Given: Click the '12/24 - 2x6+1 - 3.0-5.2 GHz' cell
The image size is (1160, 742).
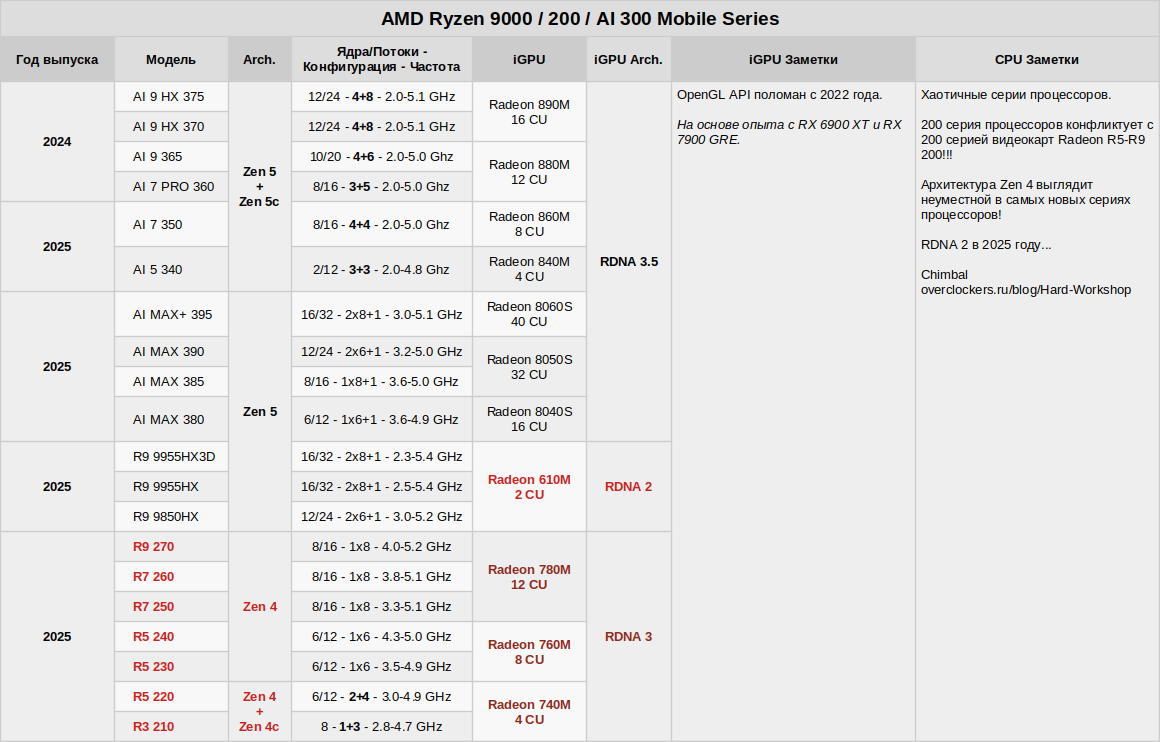Looking at the screenshot, I should pos(382,516).
